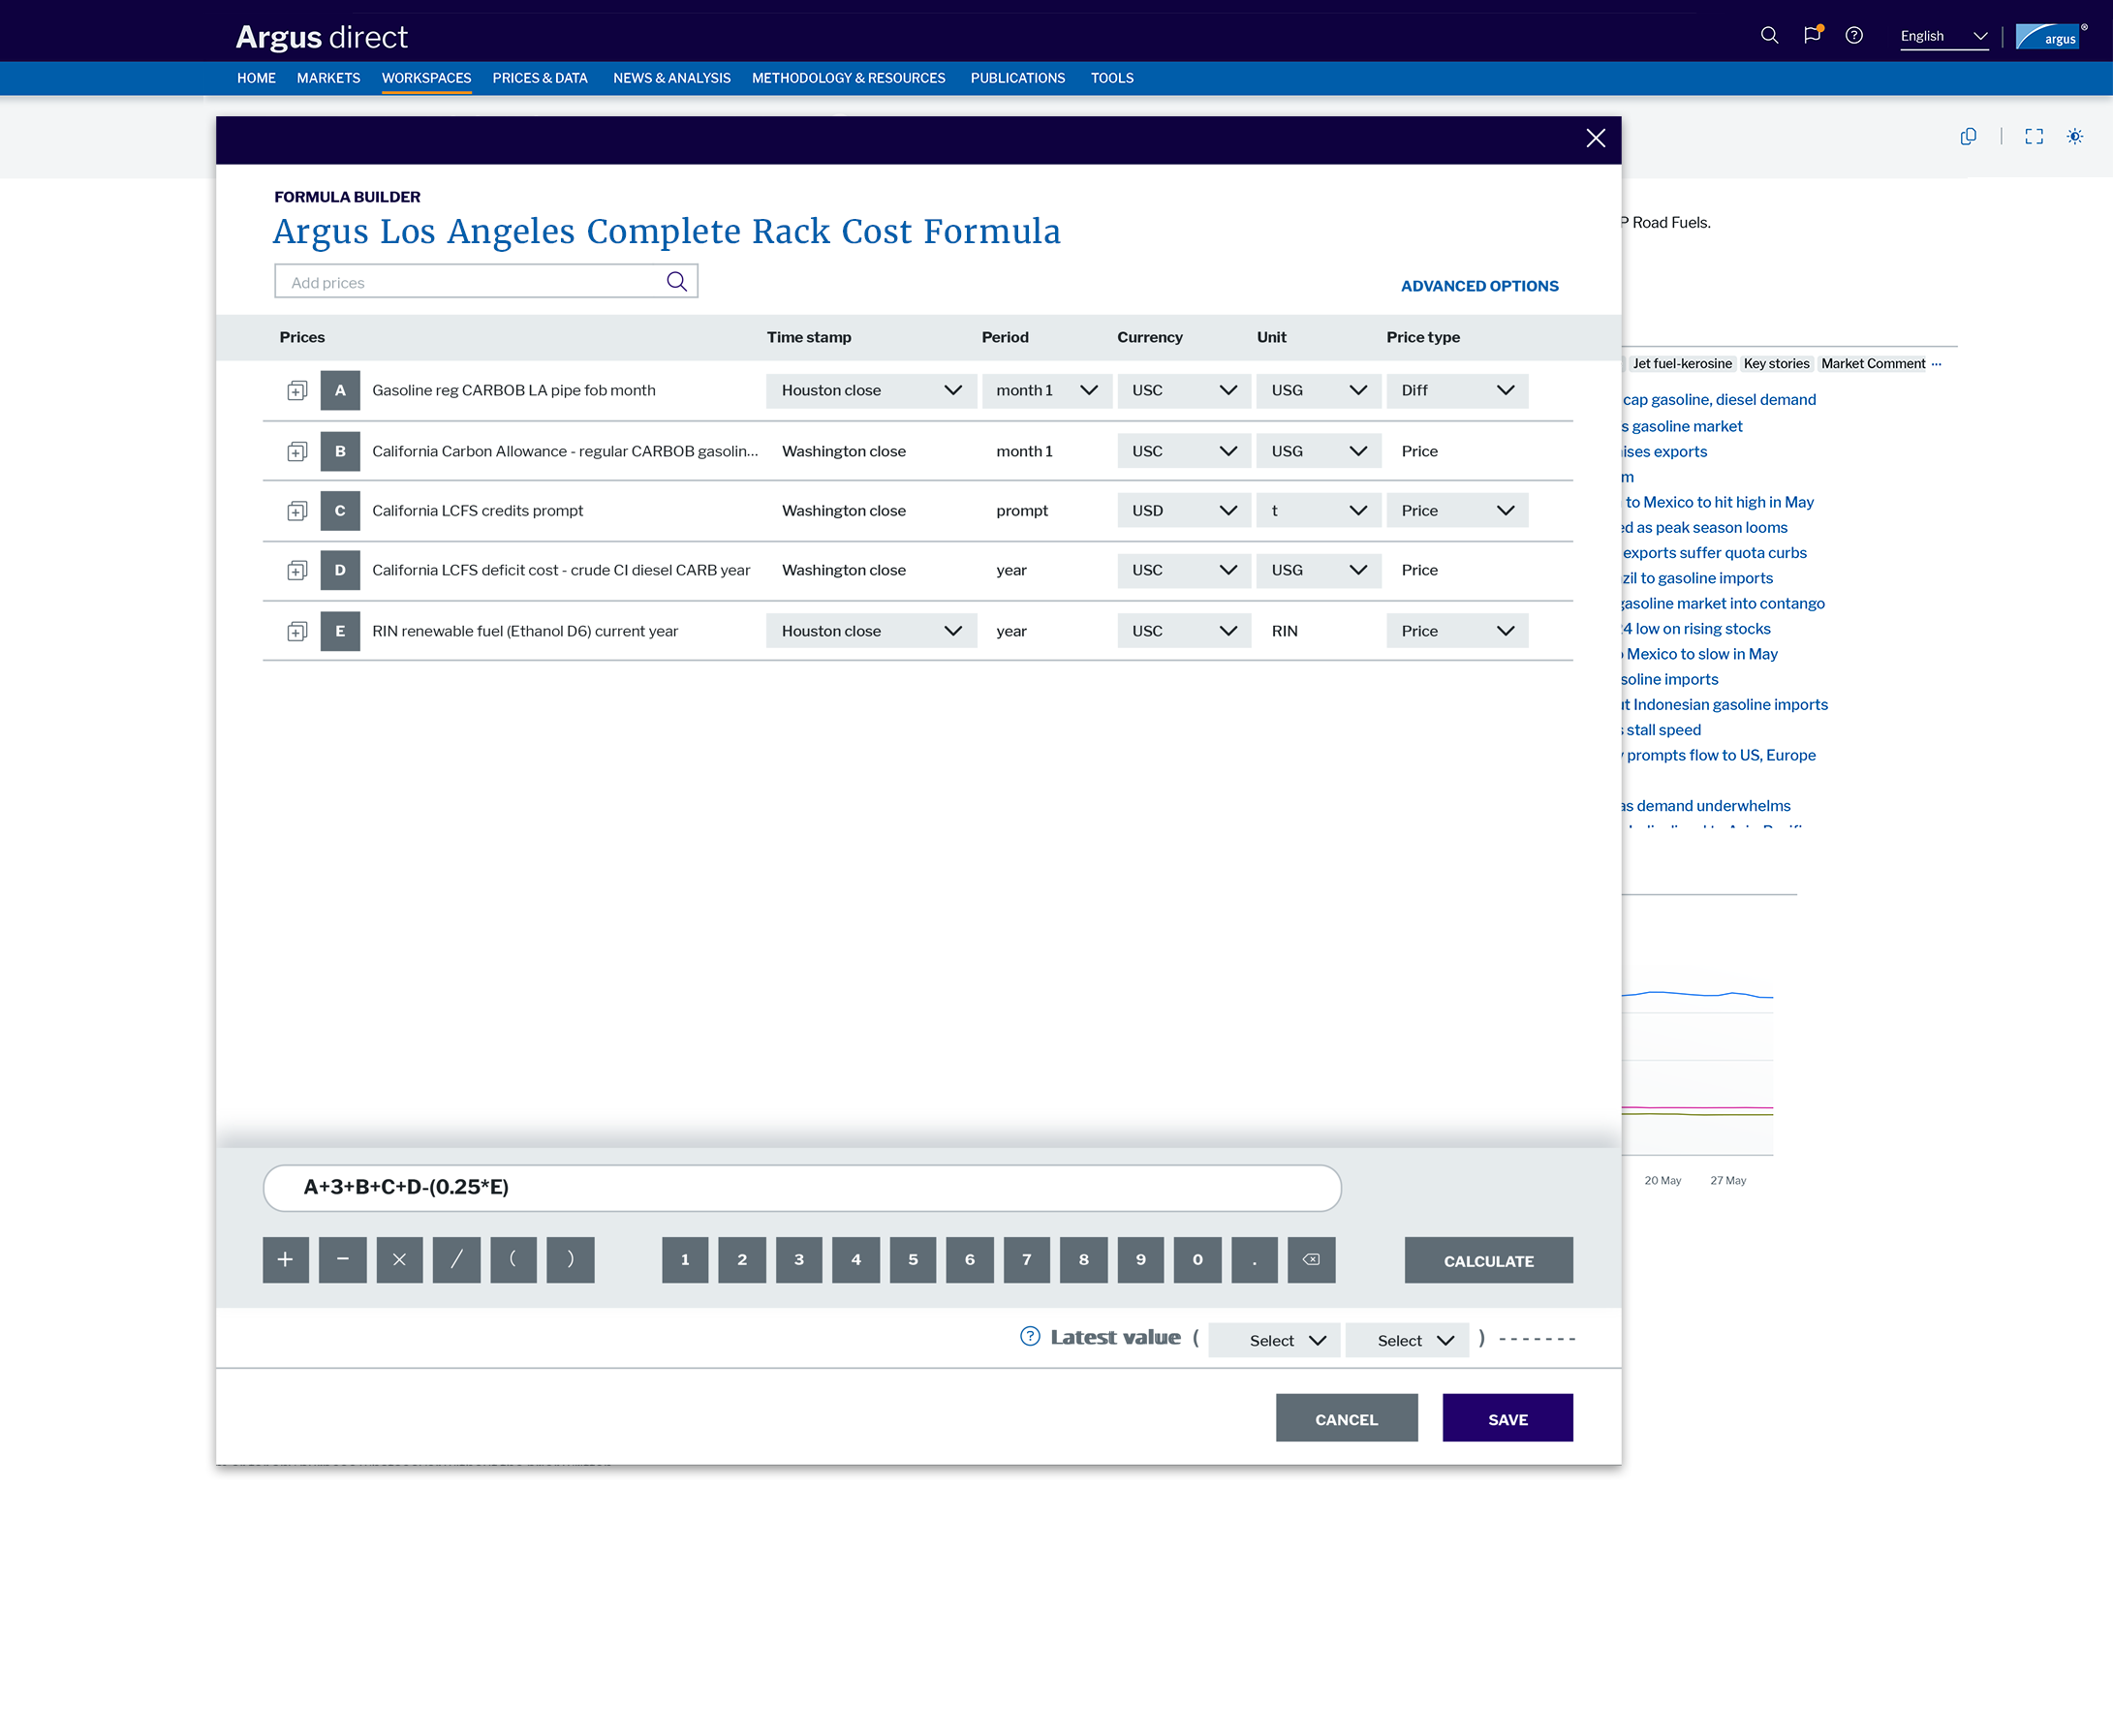Click the multiply operator button
The width and height of the screenshot is (2113, 1736).
click(399, 1260)
